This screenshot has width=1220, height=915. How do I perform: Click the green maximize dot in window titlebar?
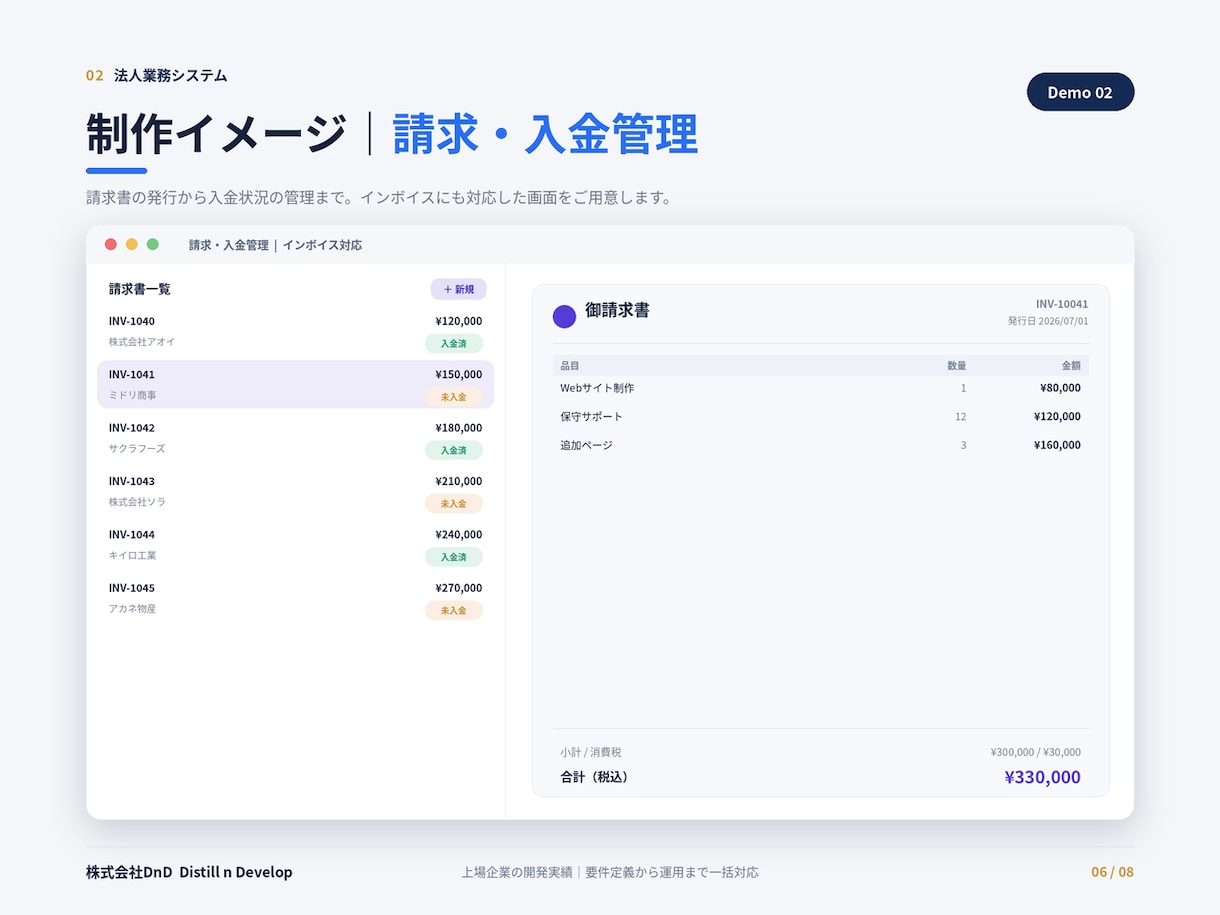[x=153, y=244]
